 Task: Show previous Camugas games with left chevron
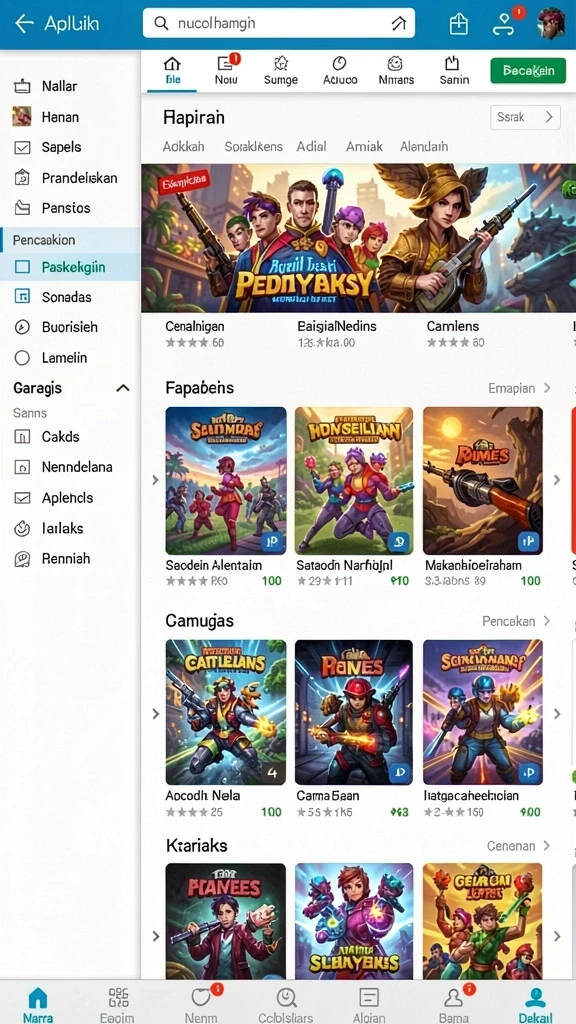[x=155, y=713]
